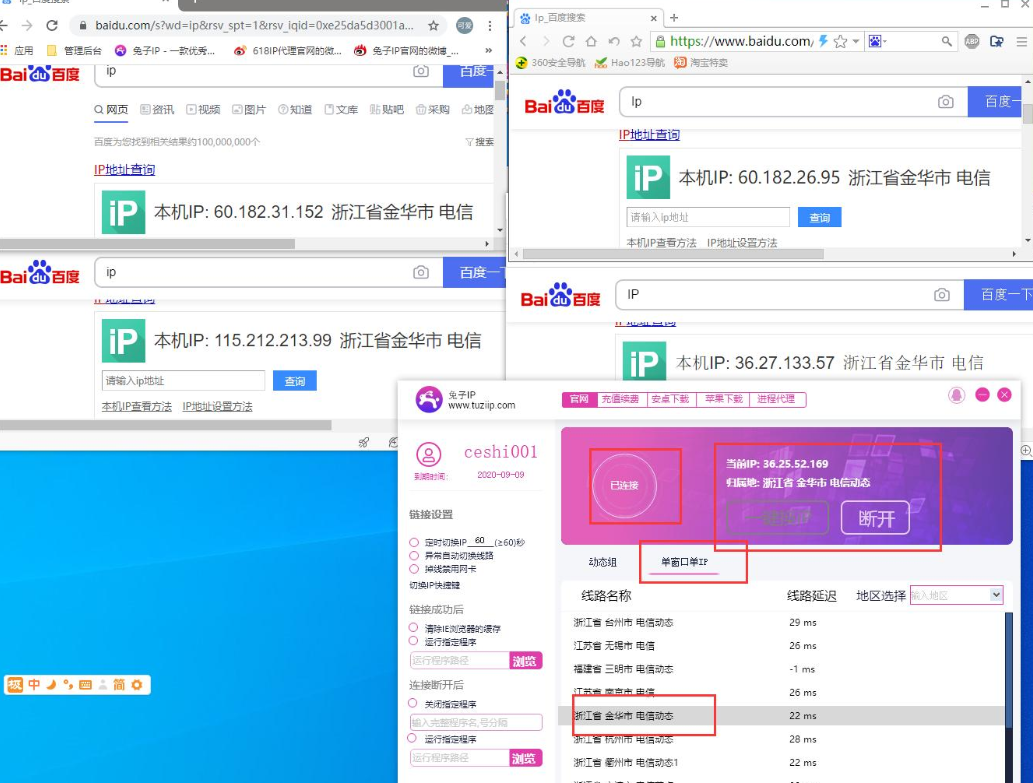1033x783 pixels.
Task: Click the horizontal scrollbar in the Chrome Baidu window
Action: coord(148,244)
